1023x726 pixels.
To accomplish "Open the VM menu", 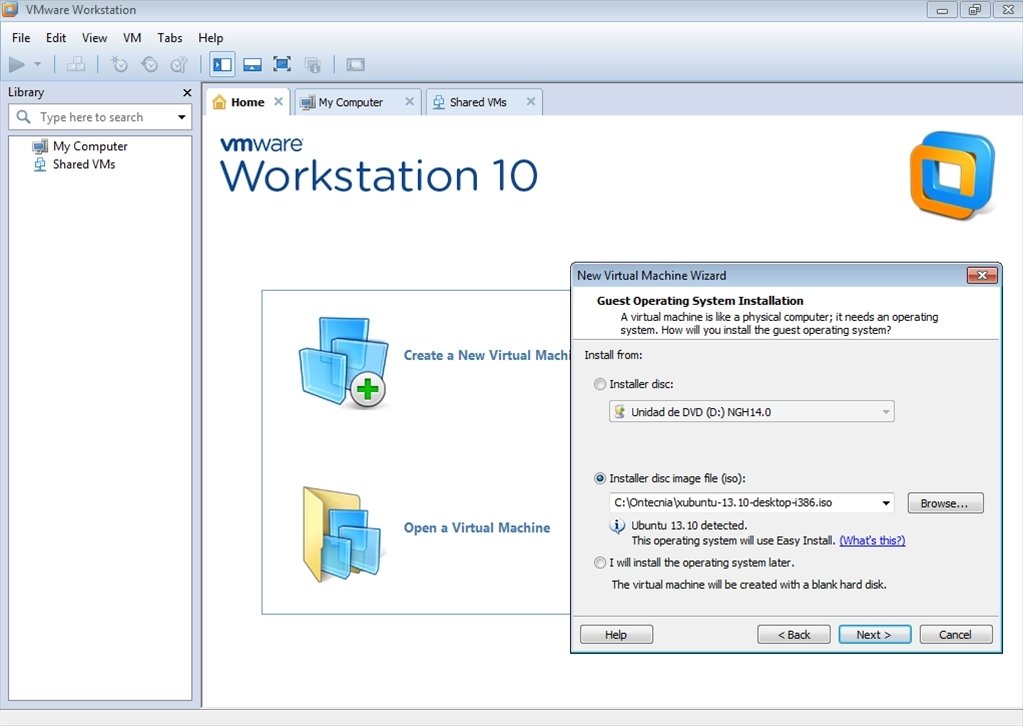I will point(132,38).
